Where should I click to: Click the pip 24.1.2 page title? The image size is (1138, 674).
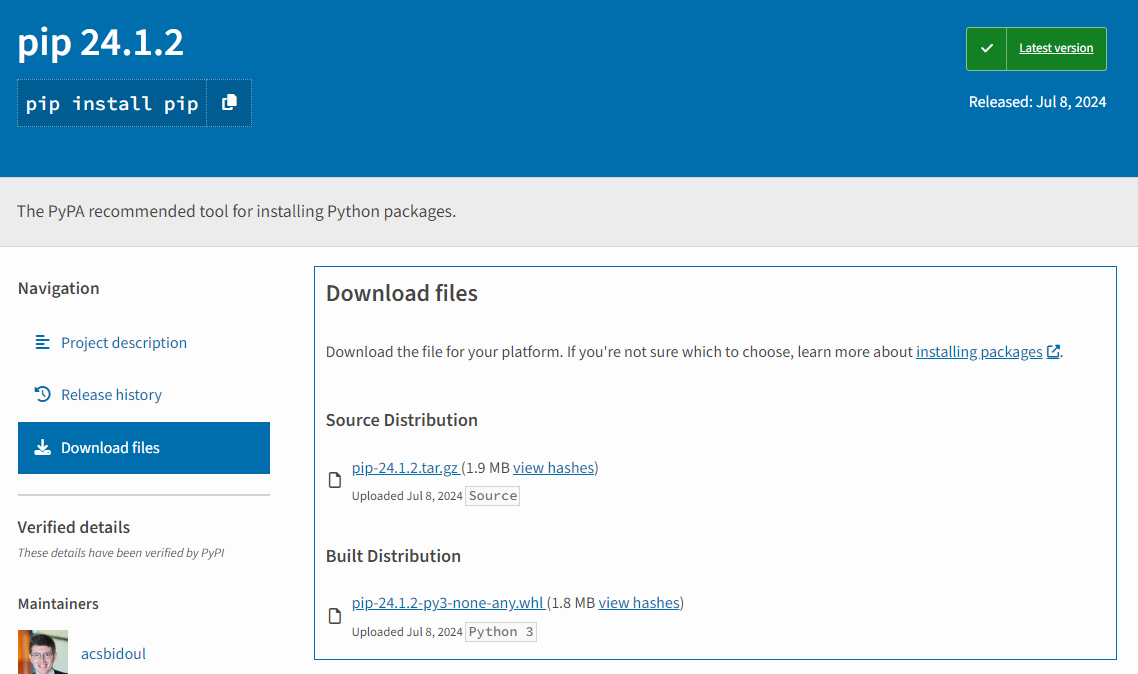tap(100, 42)
